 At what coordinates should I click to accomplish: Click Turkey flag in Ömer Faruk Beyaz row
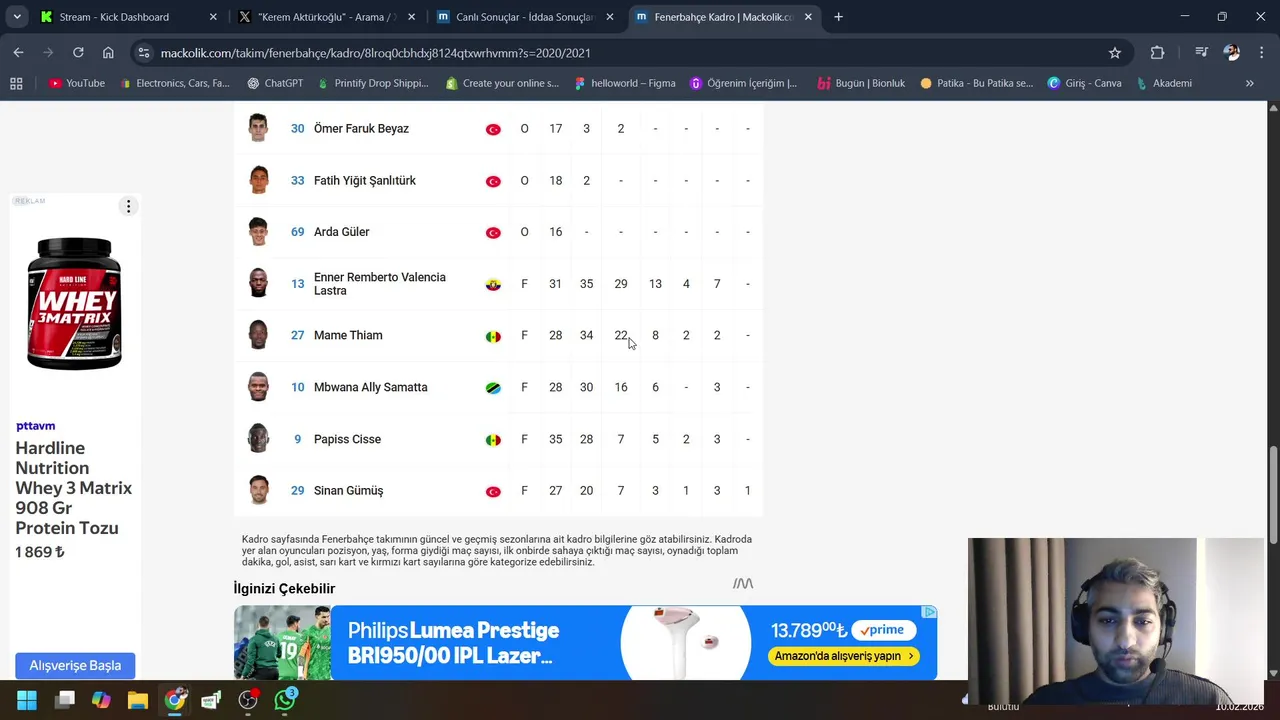(x=493, y=129)
